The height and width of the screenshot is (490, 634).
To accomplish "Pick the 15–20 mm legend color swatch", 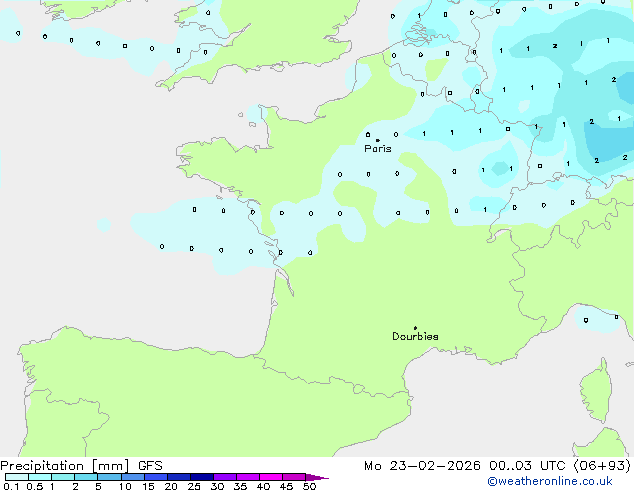I will [x=156, y=477].
